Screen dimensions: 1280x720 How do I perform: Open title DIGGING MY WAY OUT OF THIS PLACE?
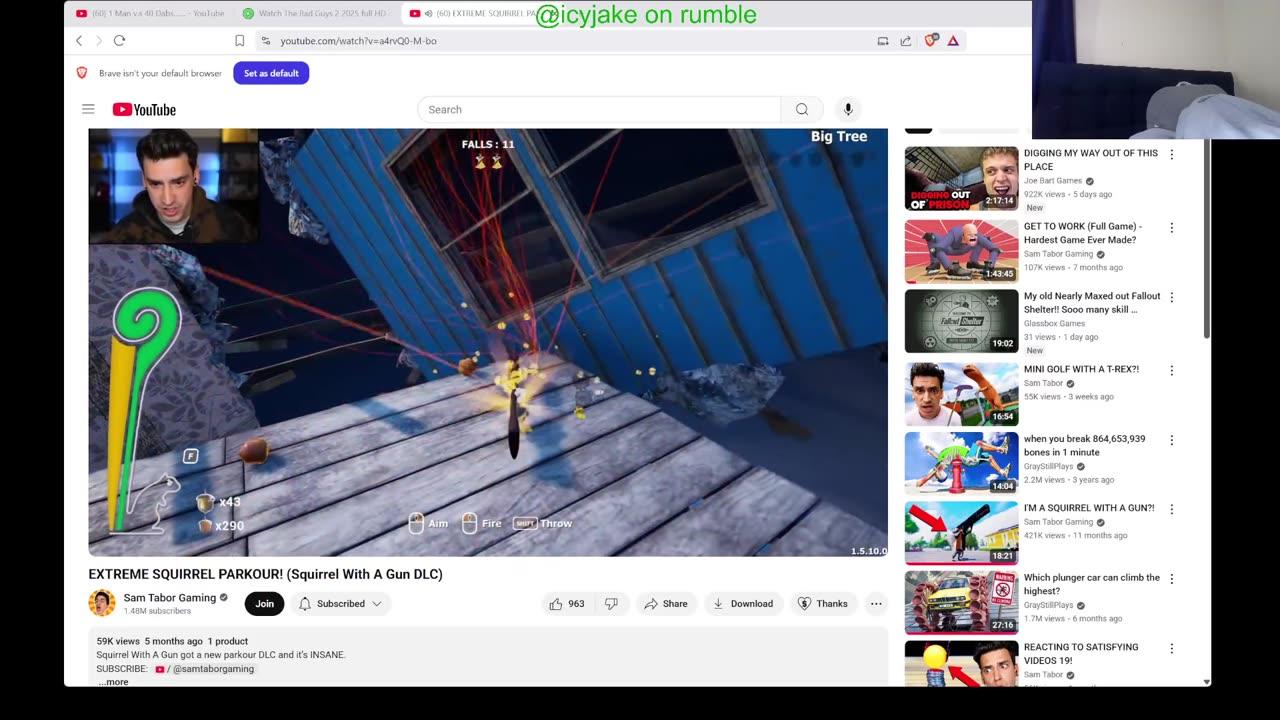[1090, 160]
